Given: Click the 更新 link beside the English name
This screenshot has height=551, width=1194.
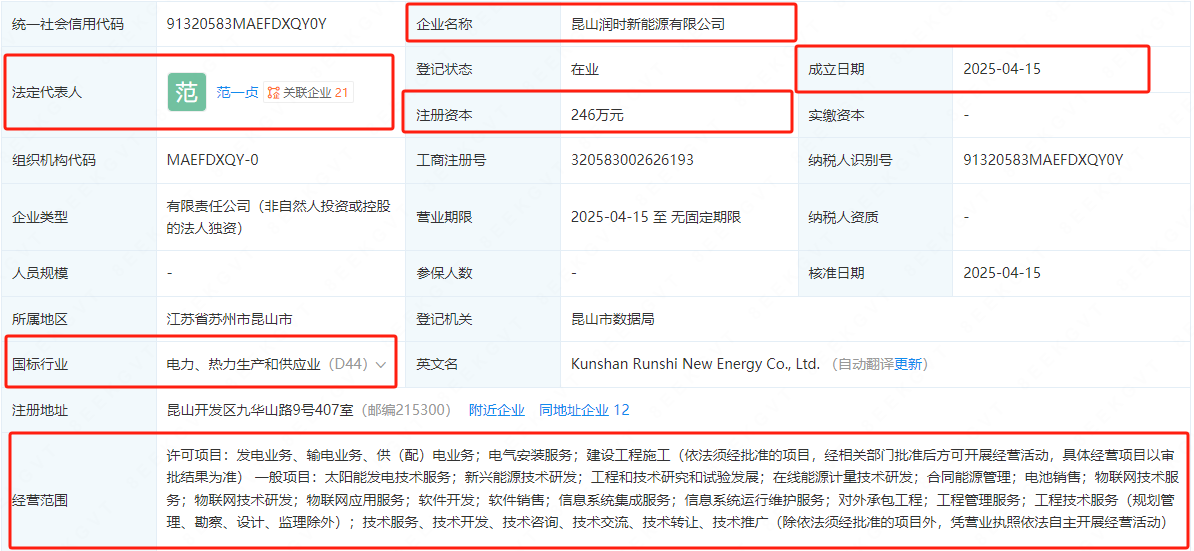Looking at the screenshot, I should point(908,364).
